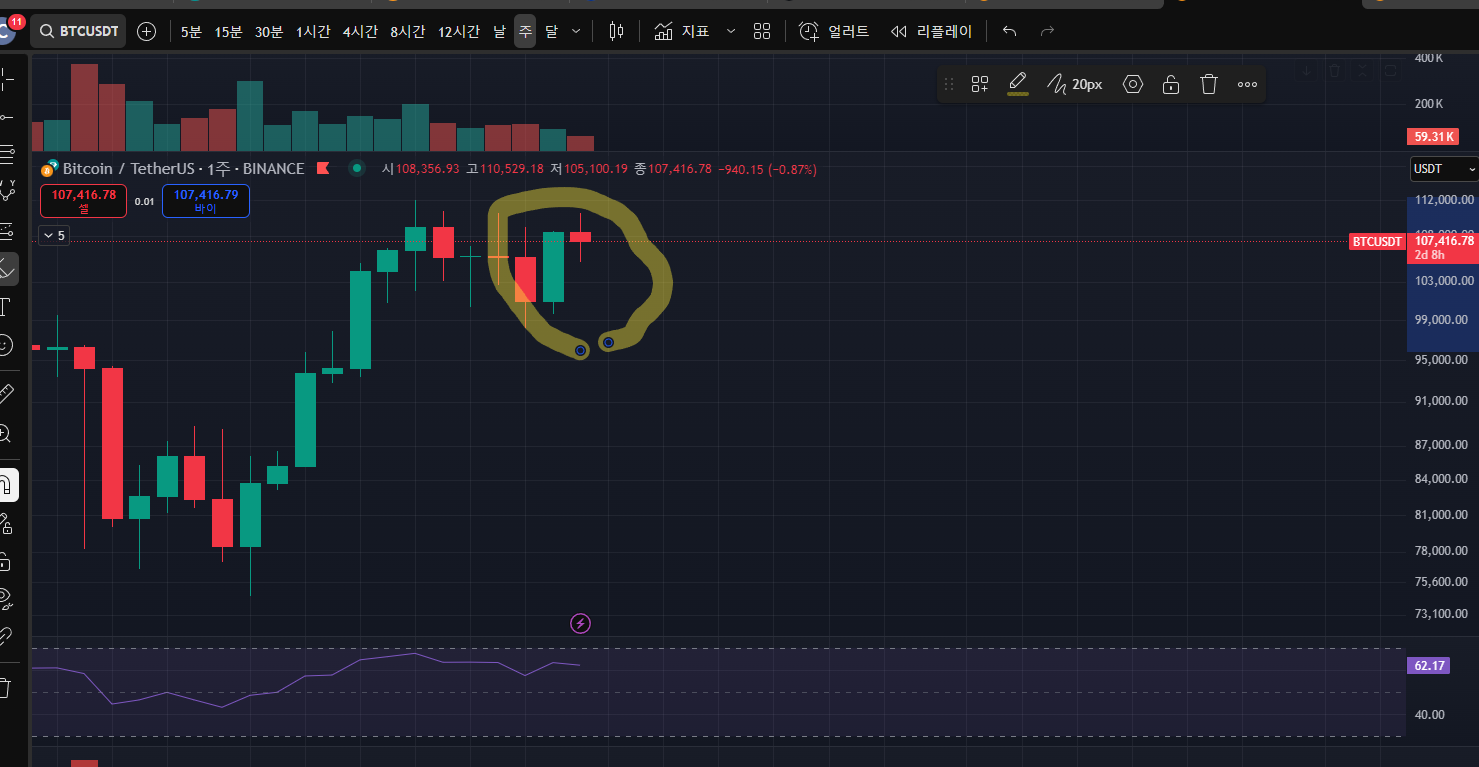The width and height of the screenshot is (1479, 767).
Task: Switch to the 1시간 timeframe
Action: click(x=313, y=31)
